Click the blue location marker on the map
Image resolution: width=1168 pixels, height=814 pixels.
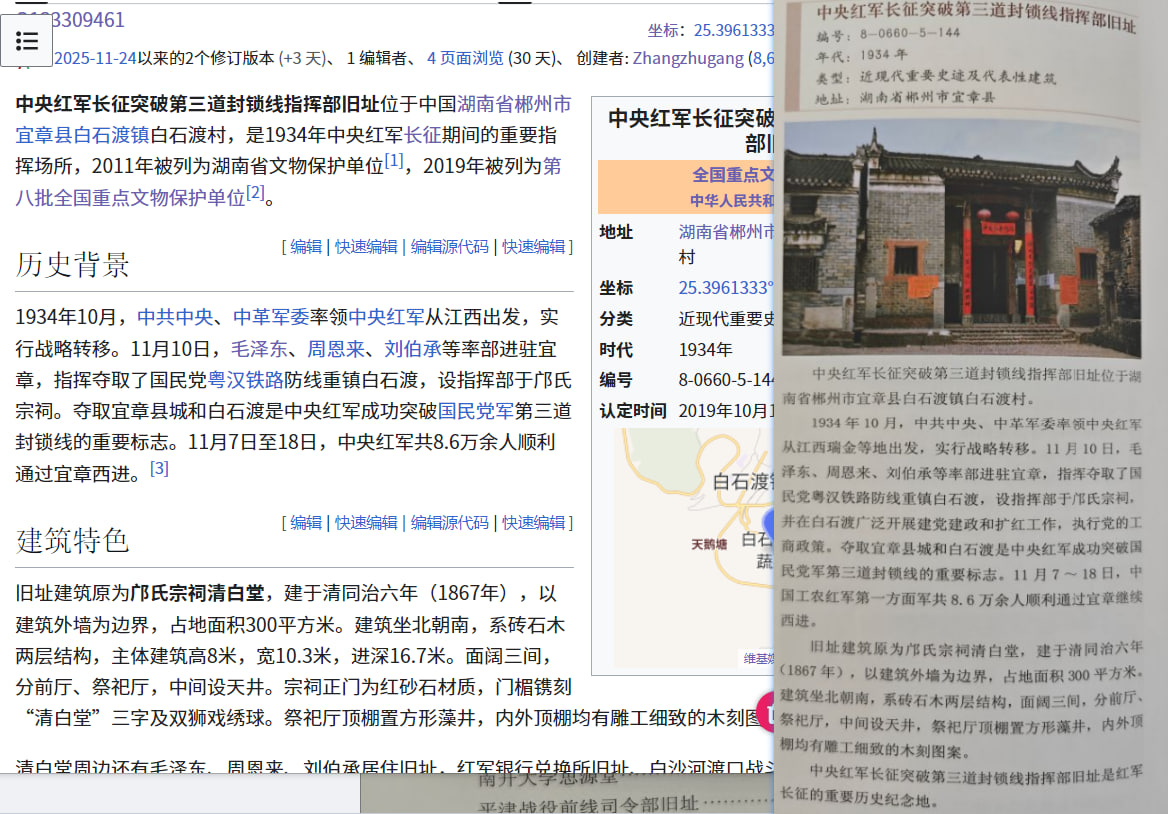click(x=768, y=521)
